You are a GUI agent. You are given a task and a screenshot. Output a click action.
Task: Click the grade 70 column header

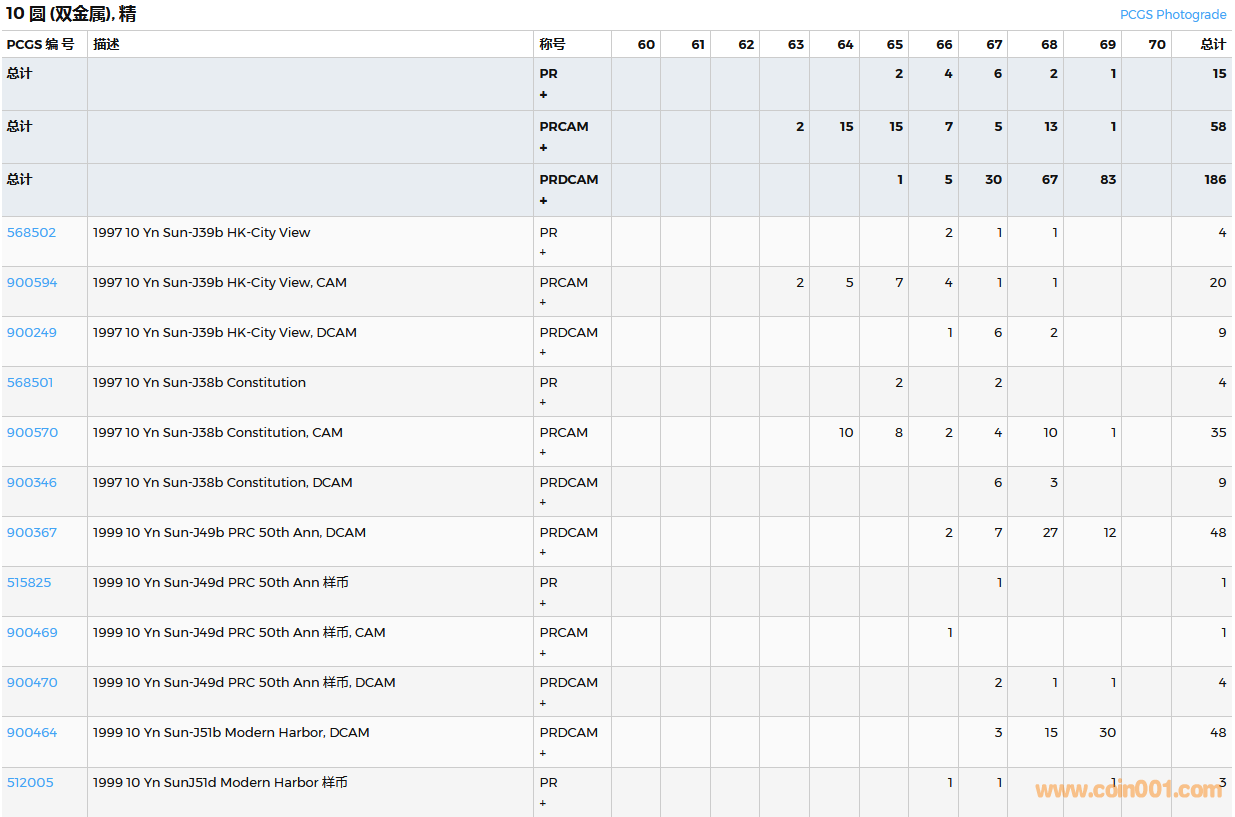coord(1157,45)
